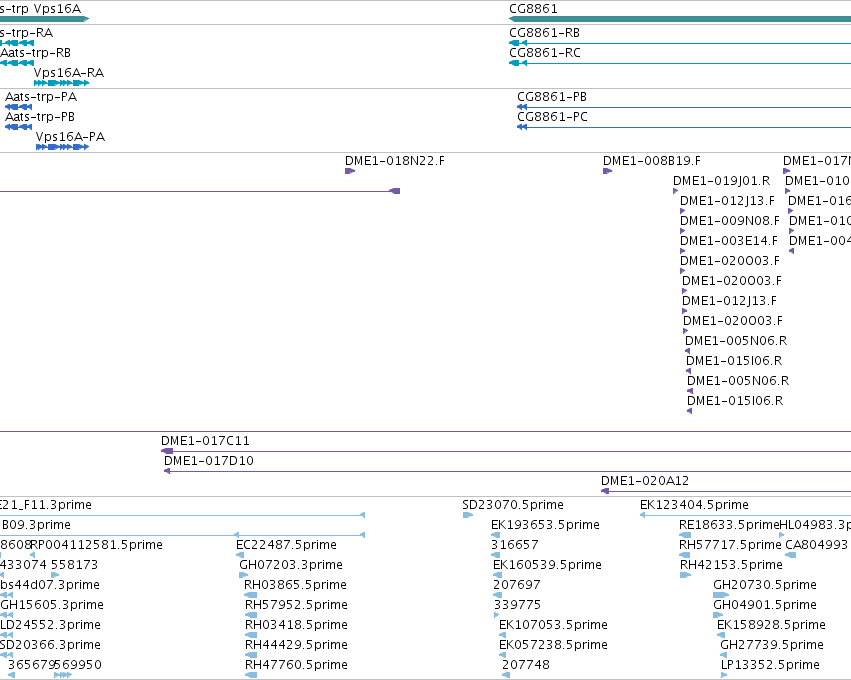Select the 339775 feature
This screenshot has height=680, width=851.
click(x=496, y=615)
